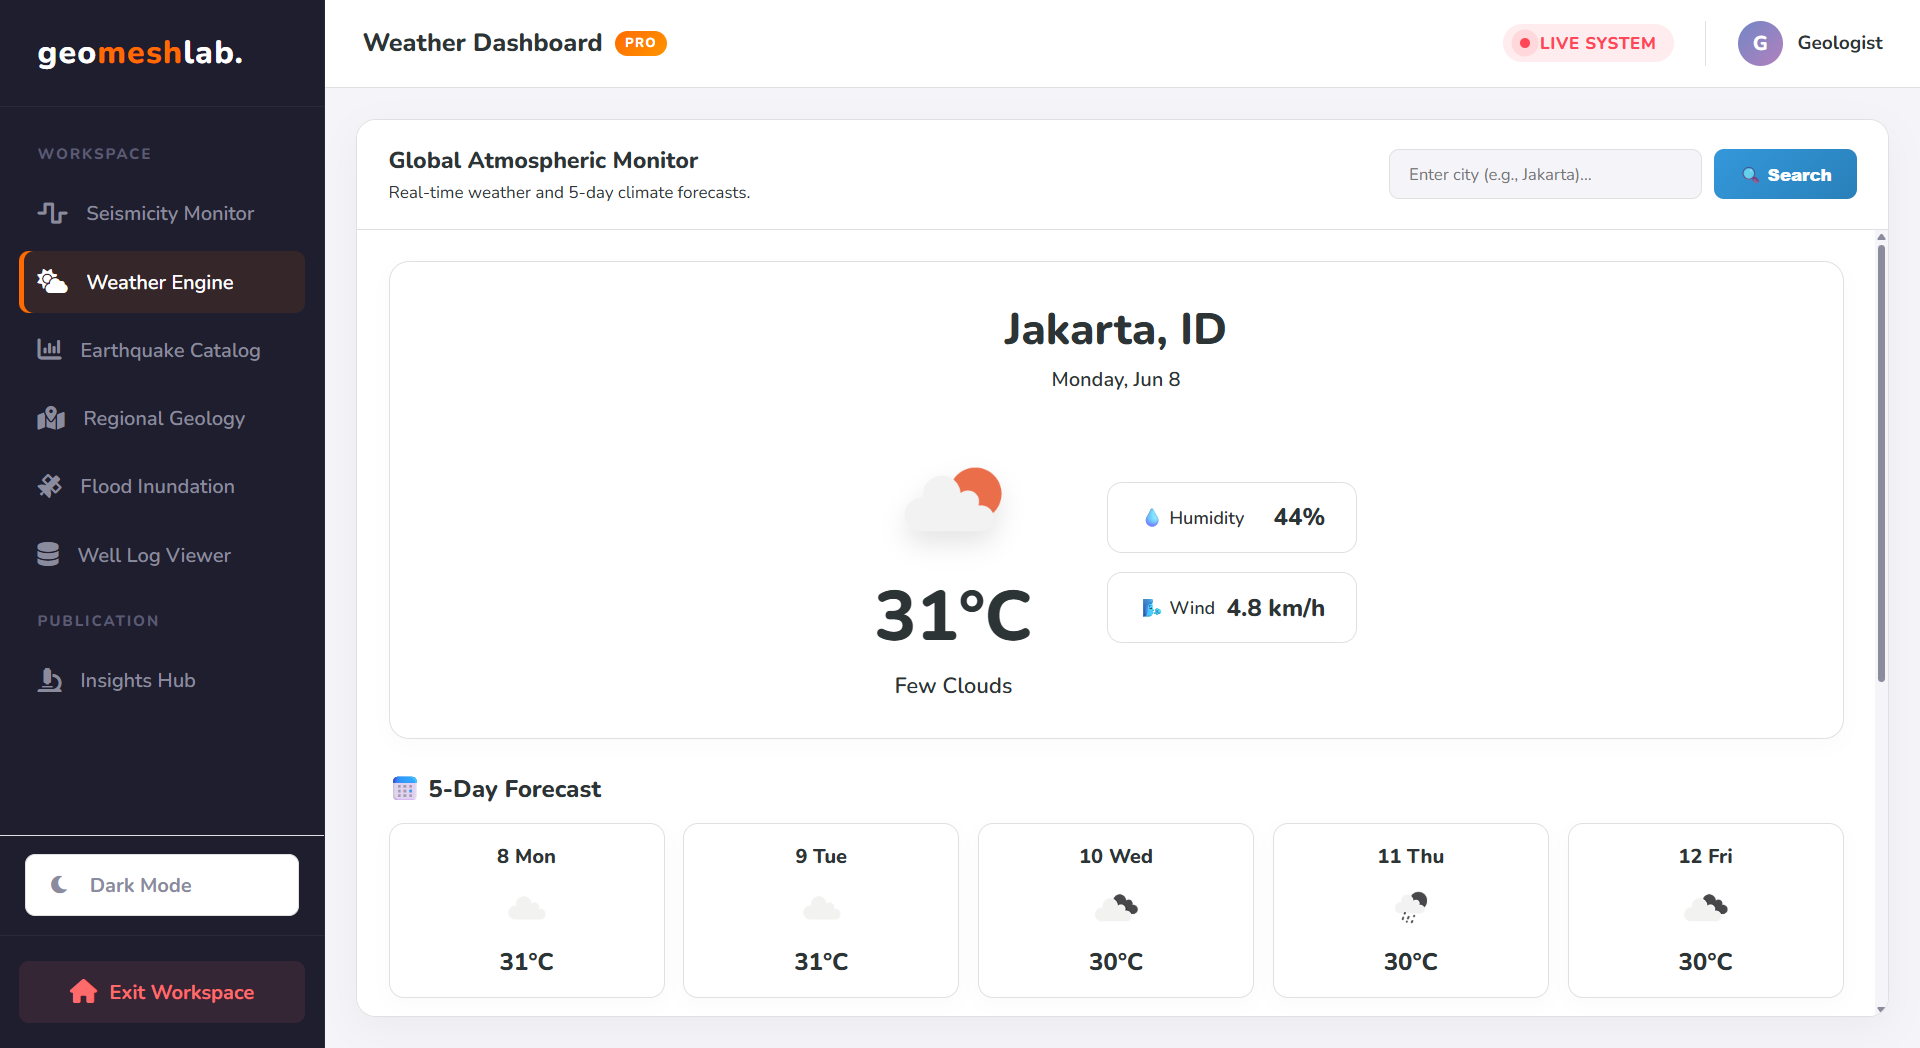Click 30°C on the 11 Thu card

click(x=1411, y=962)
